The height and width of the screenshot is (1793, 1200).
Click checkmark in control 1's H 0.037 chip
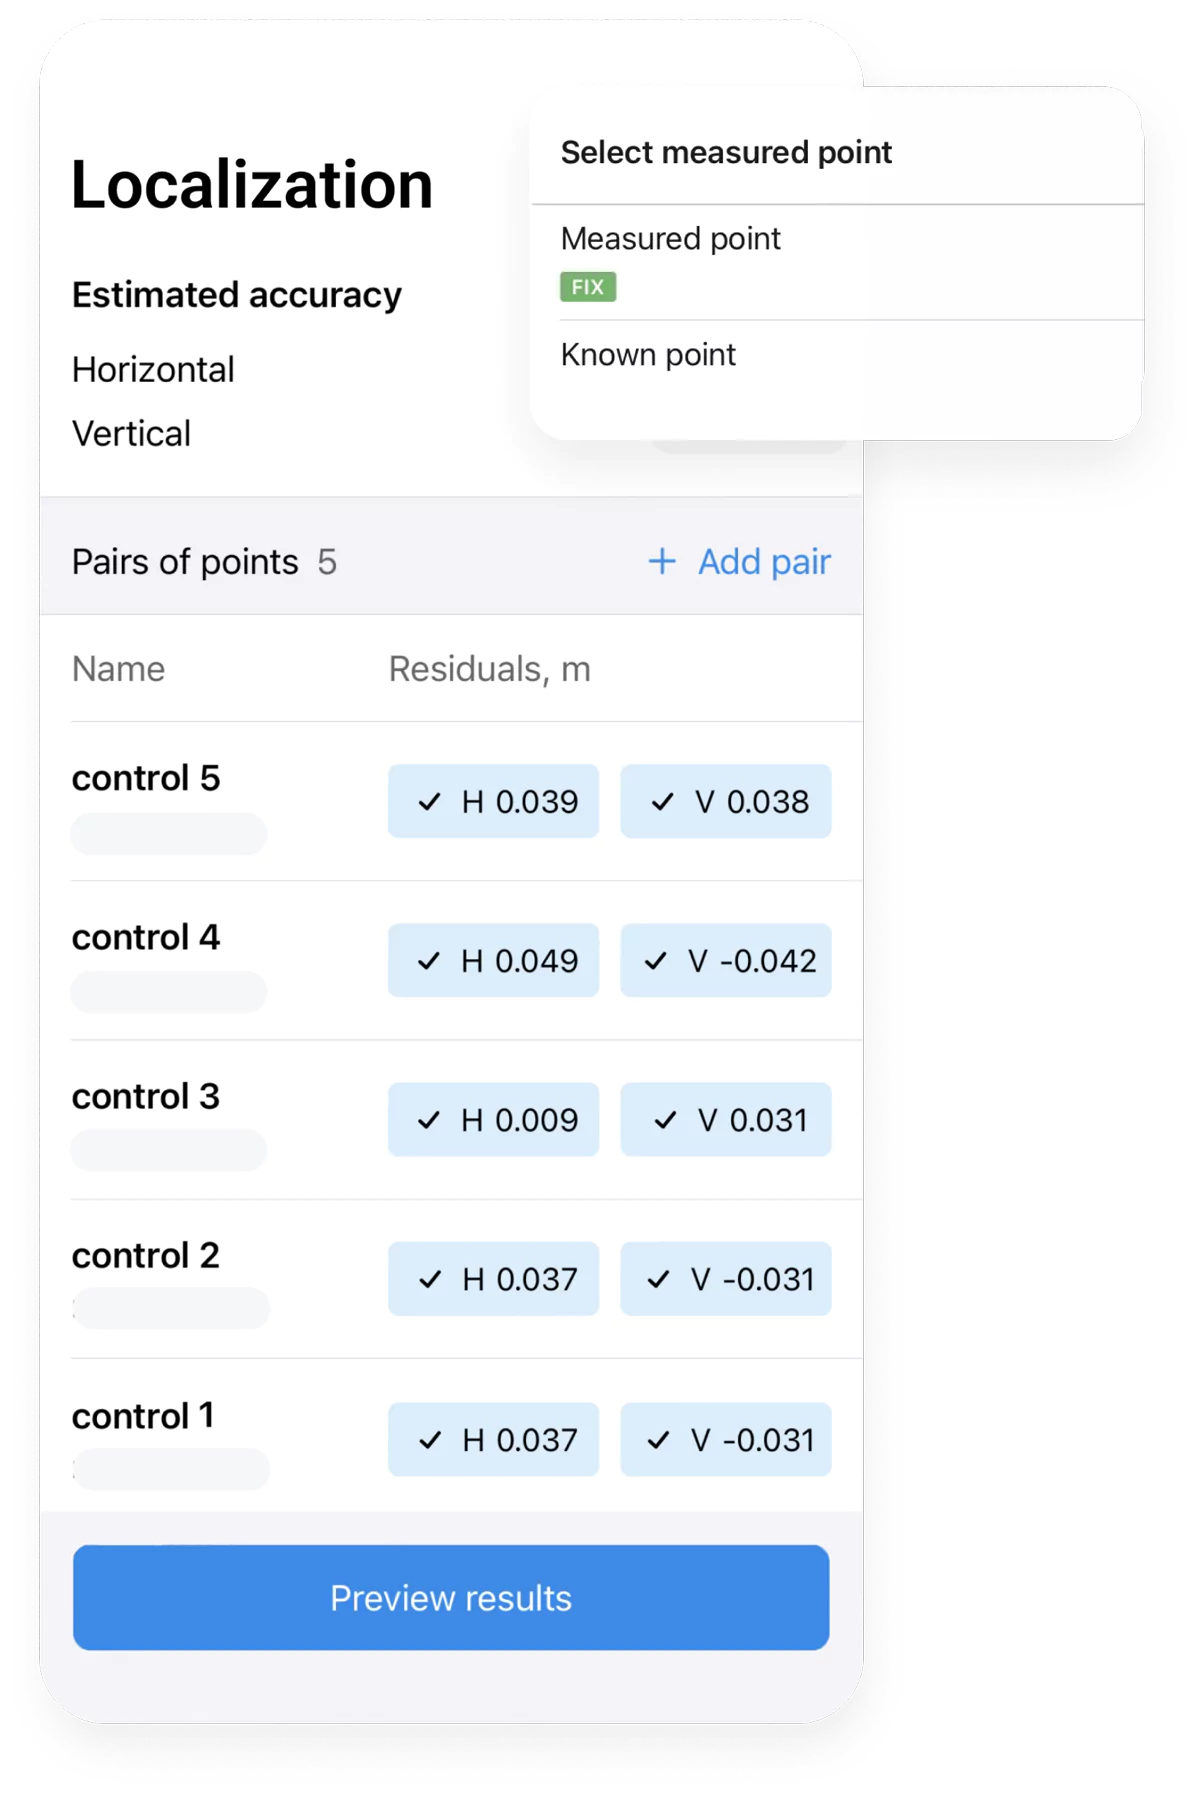(x=430, y=1439)
